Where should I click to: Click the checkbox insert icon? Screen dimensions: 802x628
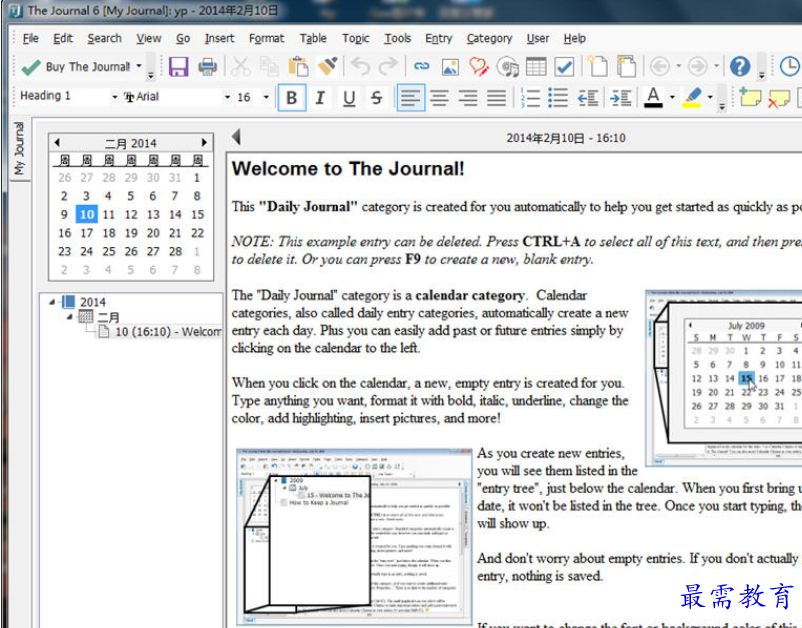[564, 66]
